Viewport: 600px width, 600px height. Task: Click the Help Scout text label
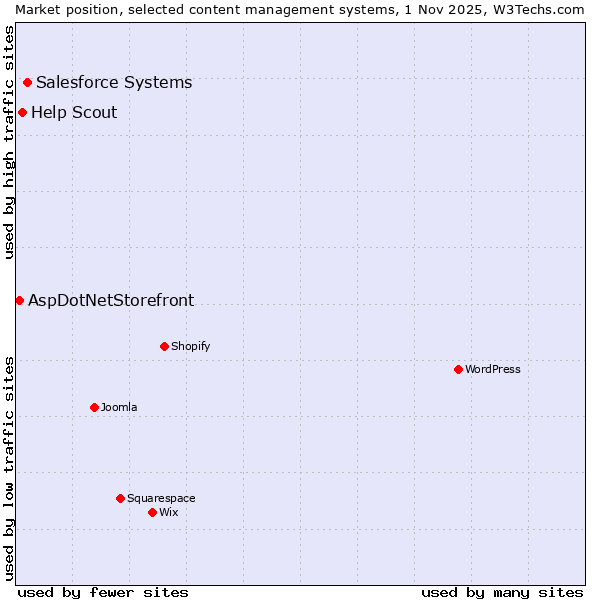[74, 113]
